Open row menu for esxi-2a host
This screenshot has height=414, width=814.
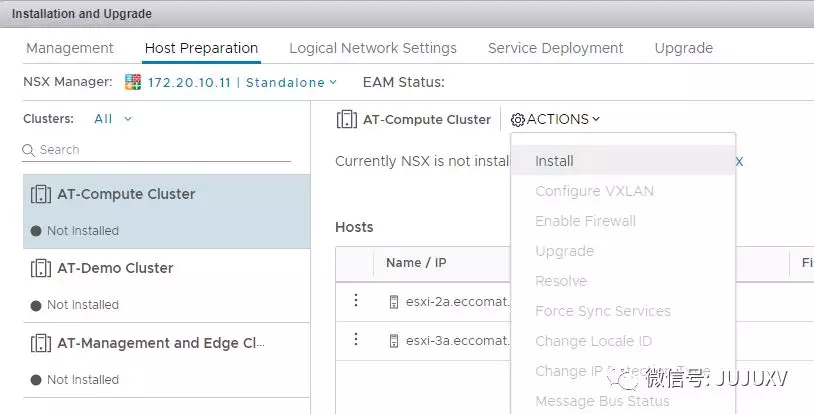point(356,300)
